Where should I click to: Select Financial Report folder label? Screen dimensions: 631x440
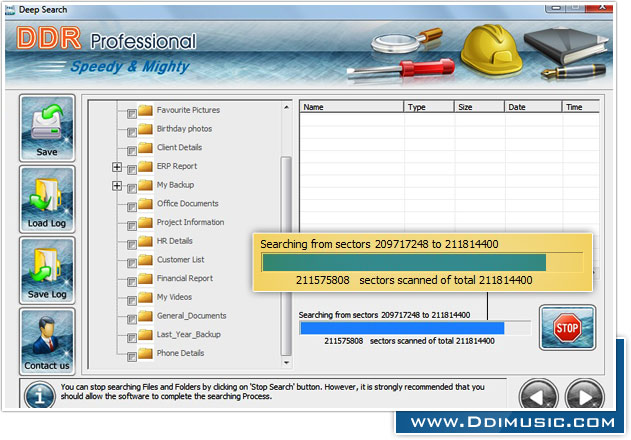point(185,278)
